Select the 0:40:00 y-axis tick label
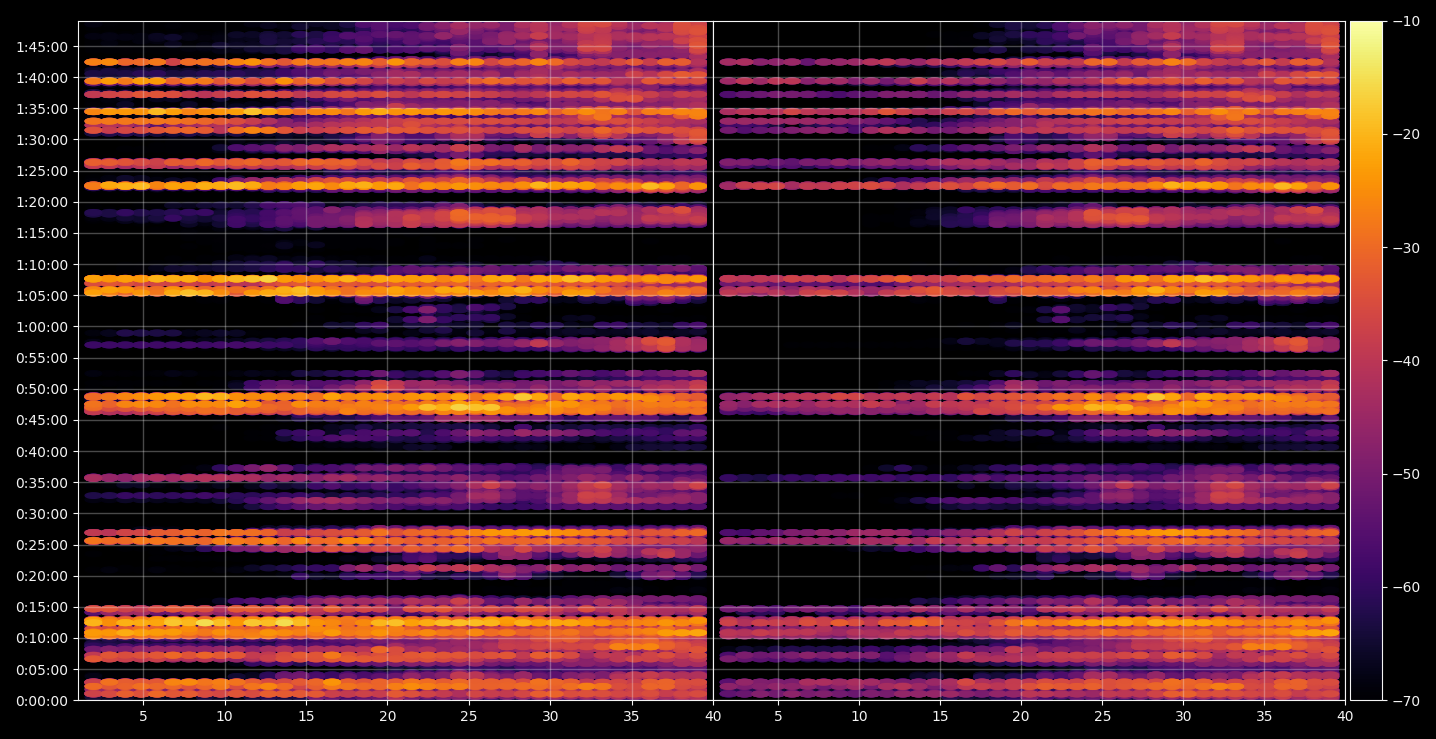This screenshot has height=739, width=1436. point(42,452)
